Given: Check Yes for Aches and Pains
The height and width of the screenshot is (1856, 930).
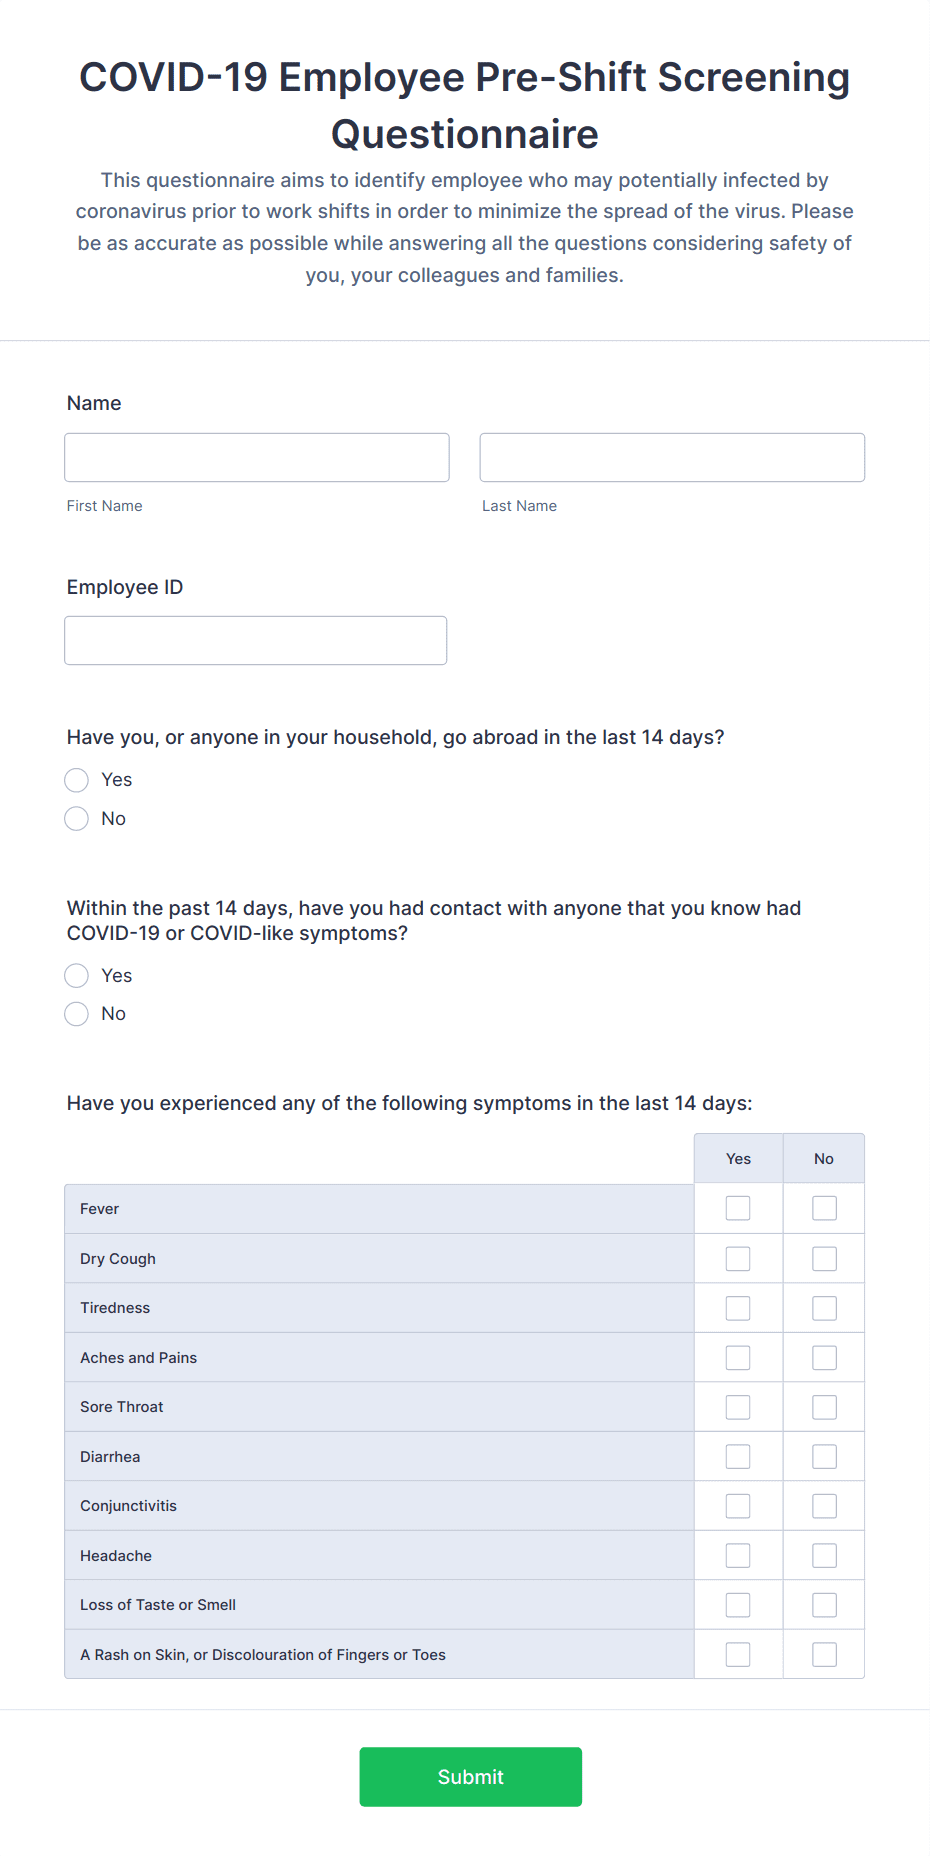Looking at the screenshot, I should 738,1357.
